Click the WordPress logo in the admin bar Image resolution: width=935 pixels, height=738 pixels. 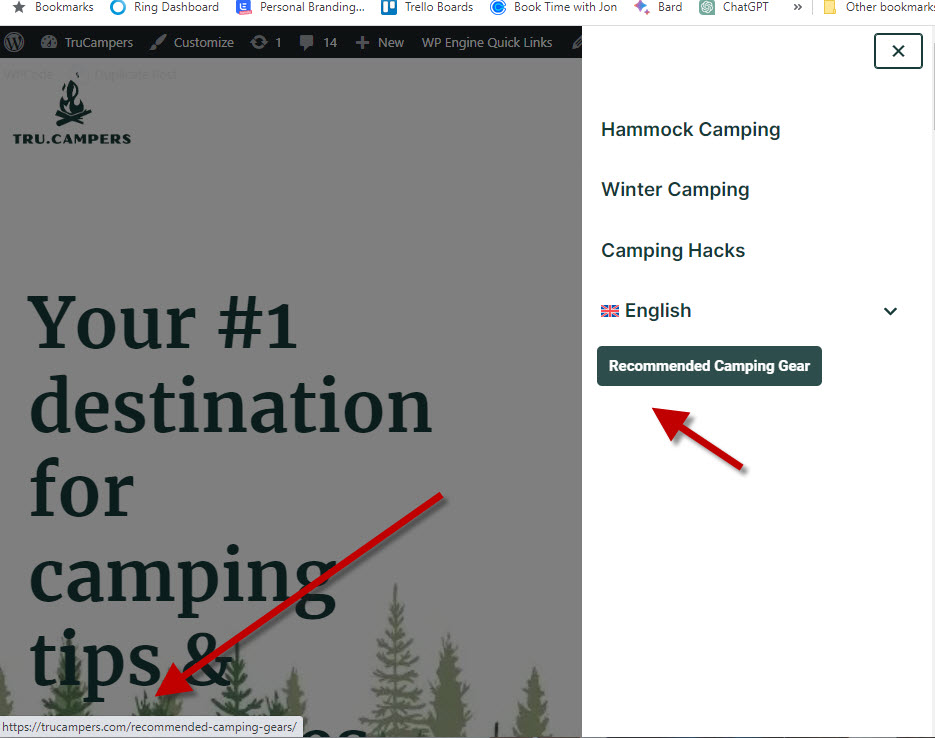coord(14,42)
